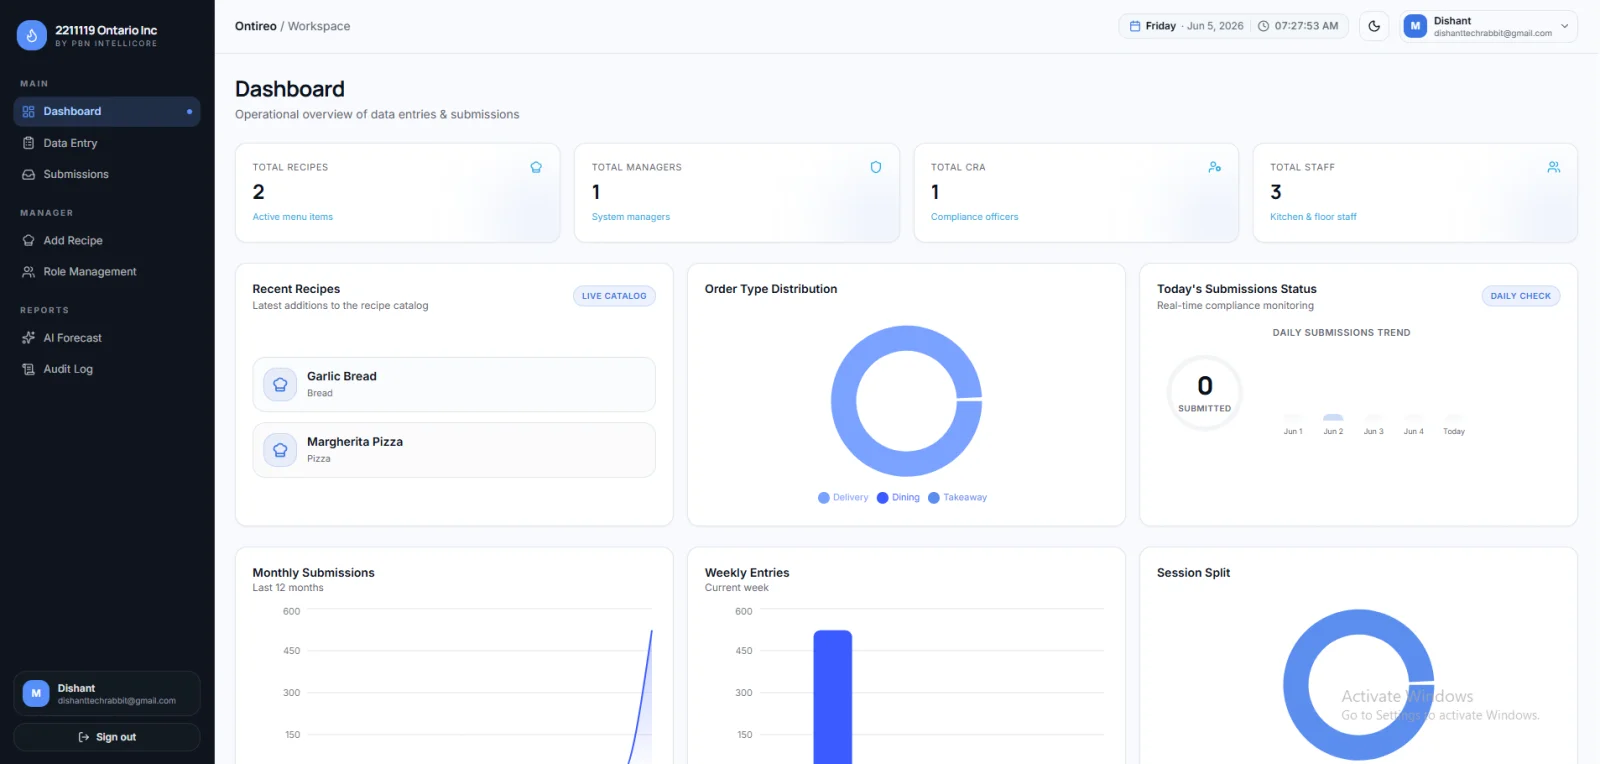The height and width of the screenshot is (764, 1600).
Task: Click the Delivery legend color dot
Action: coord(824,498)
